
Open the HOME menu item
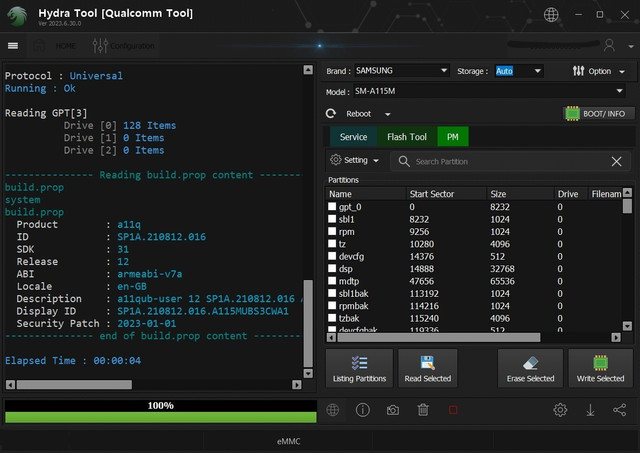tap(65, 46)
